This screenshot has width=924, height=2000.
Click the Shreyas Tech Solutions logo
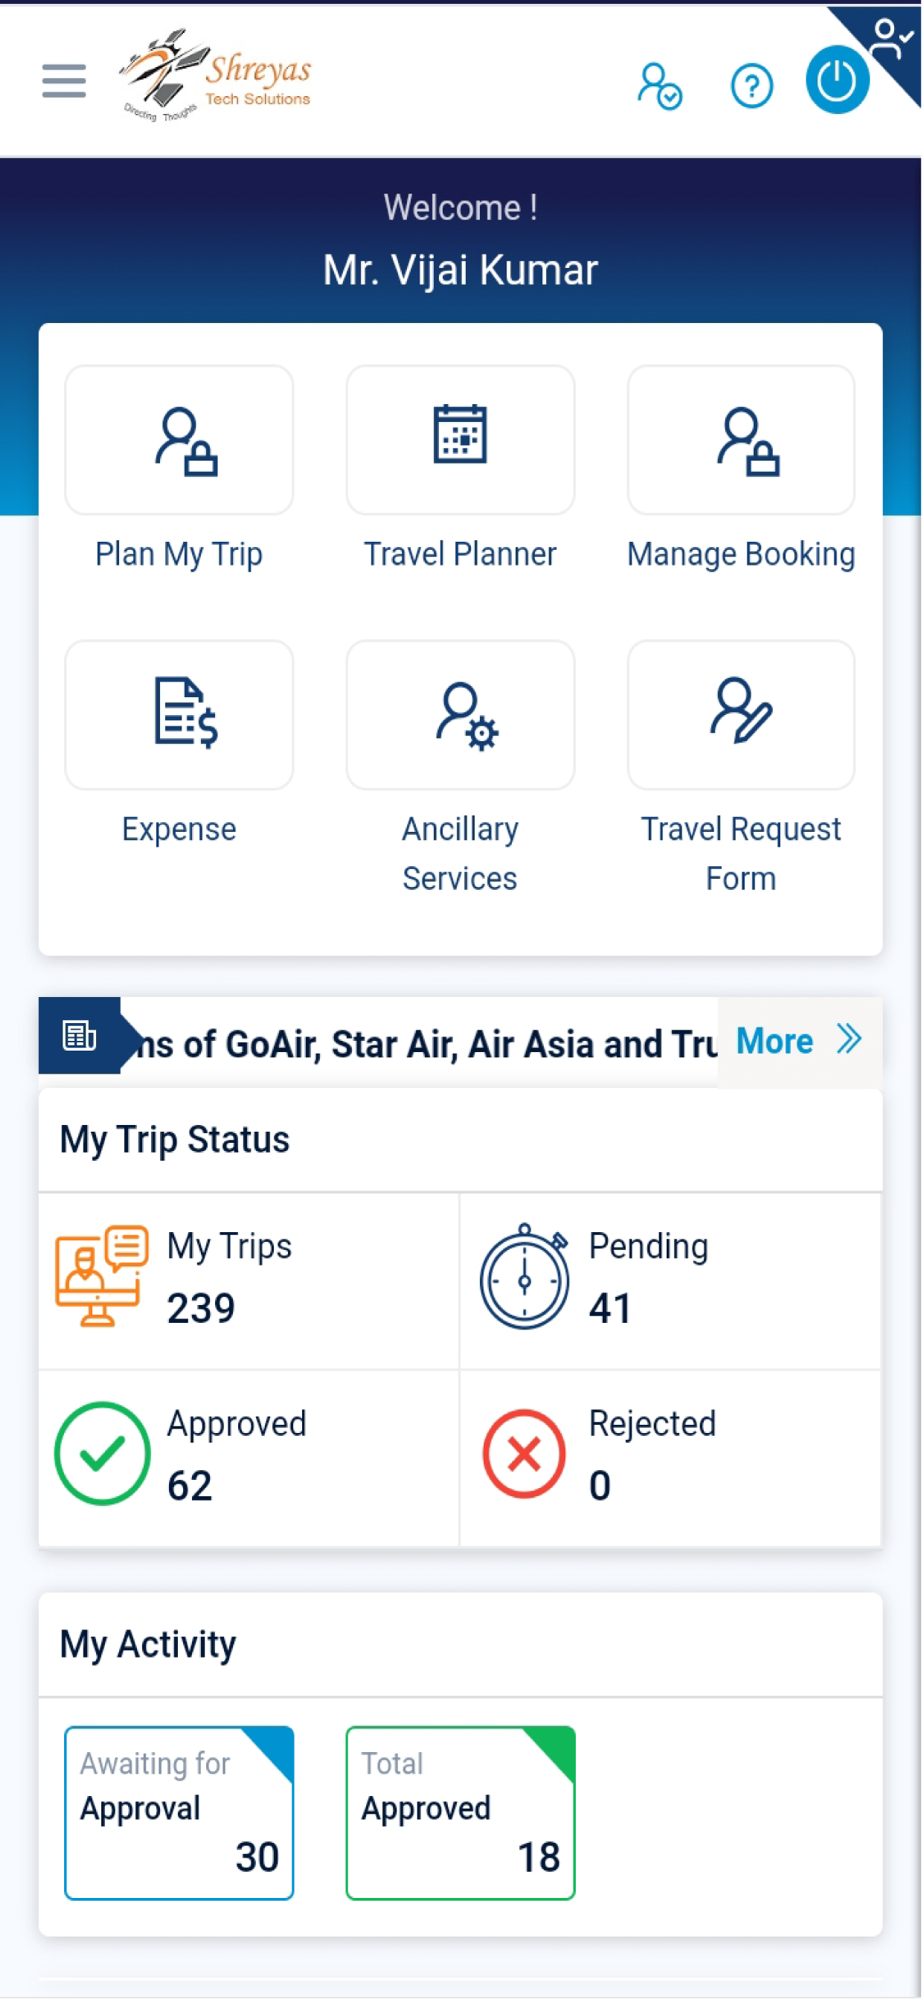coord(216,76)
